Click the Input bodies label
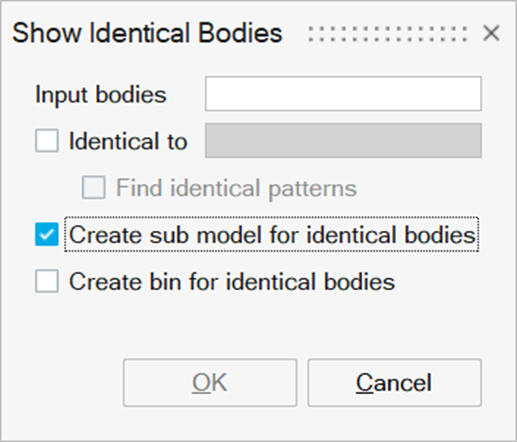This screenshot has height=442, width=517. pyautogui.click(x=101, y=95)
